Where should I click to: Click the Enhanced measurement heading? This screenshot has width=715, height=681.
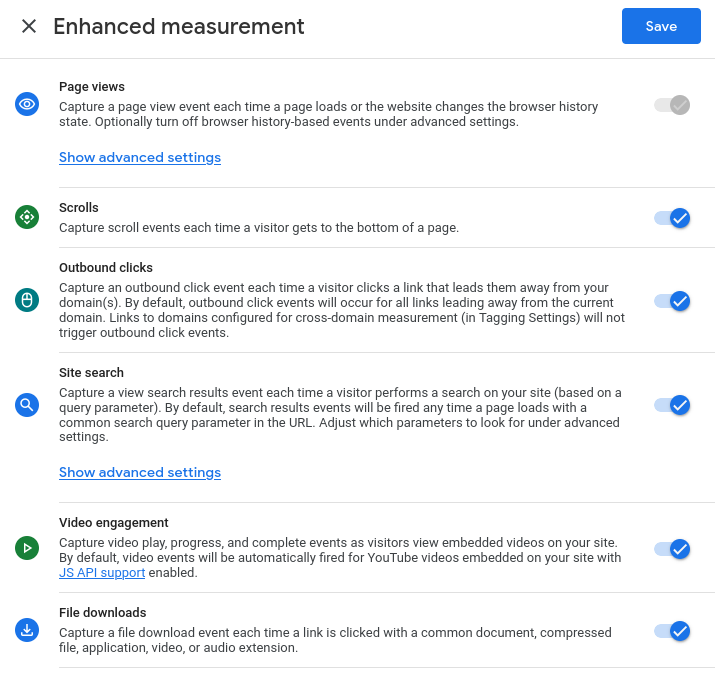[179, 26]
